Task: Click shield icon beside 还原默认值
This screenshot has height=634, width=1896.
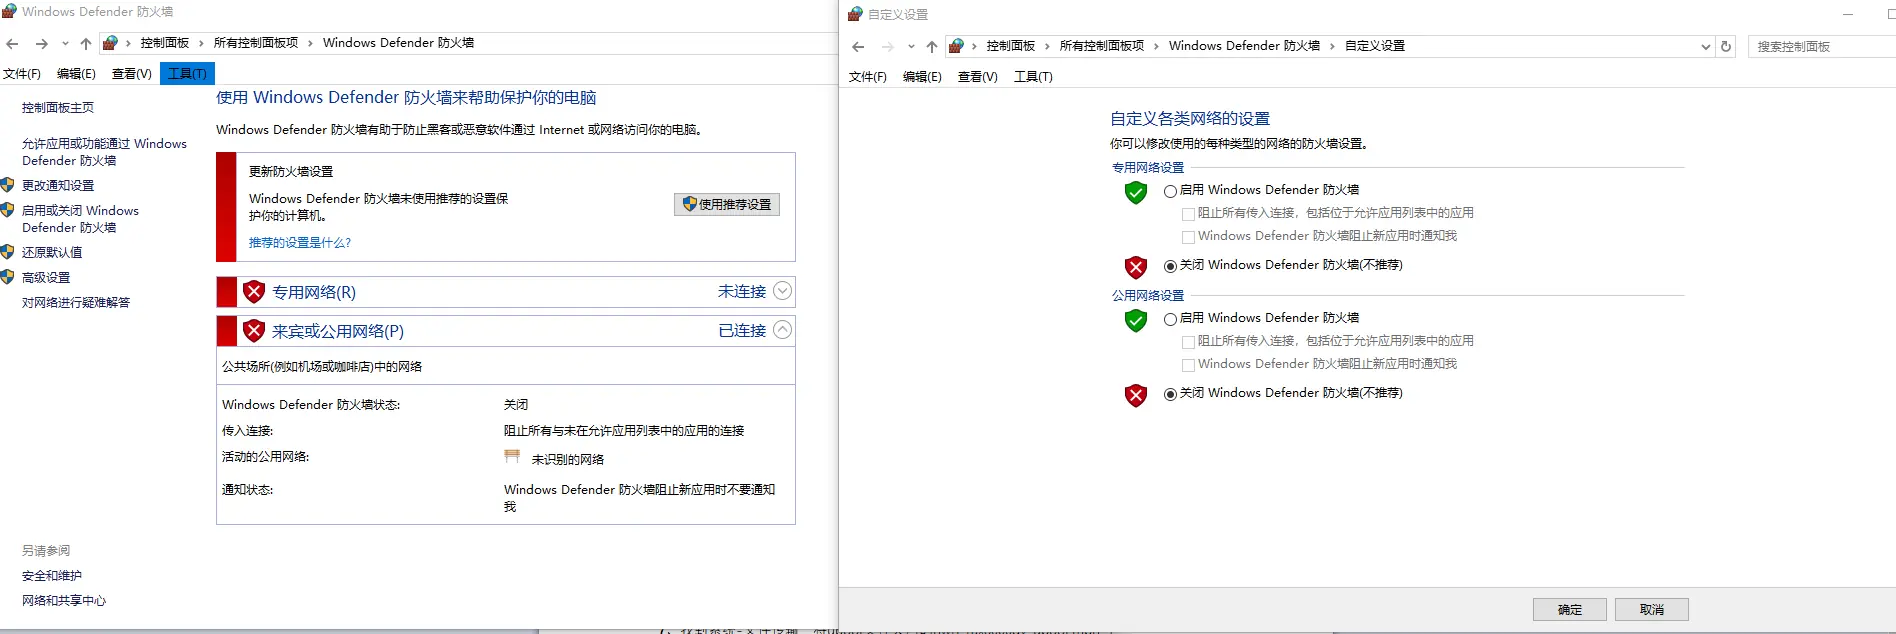Action: [7, 252]
